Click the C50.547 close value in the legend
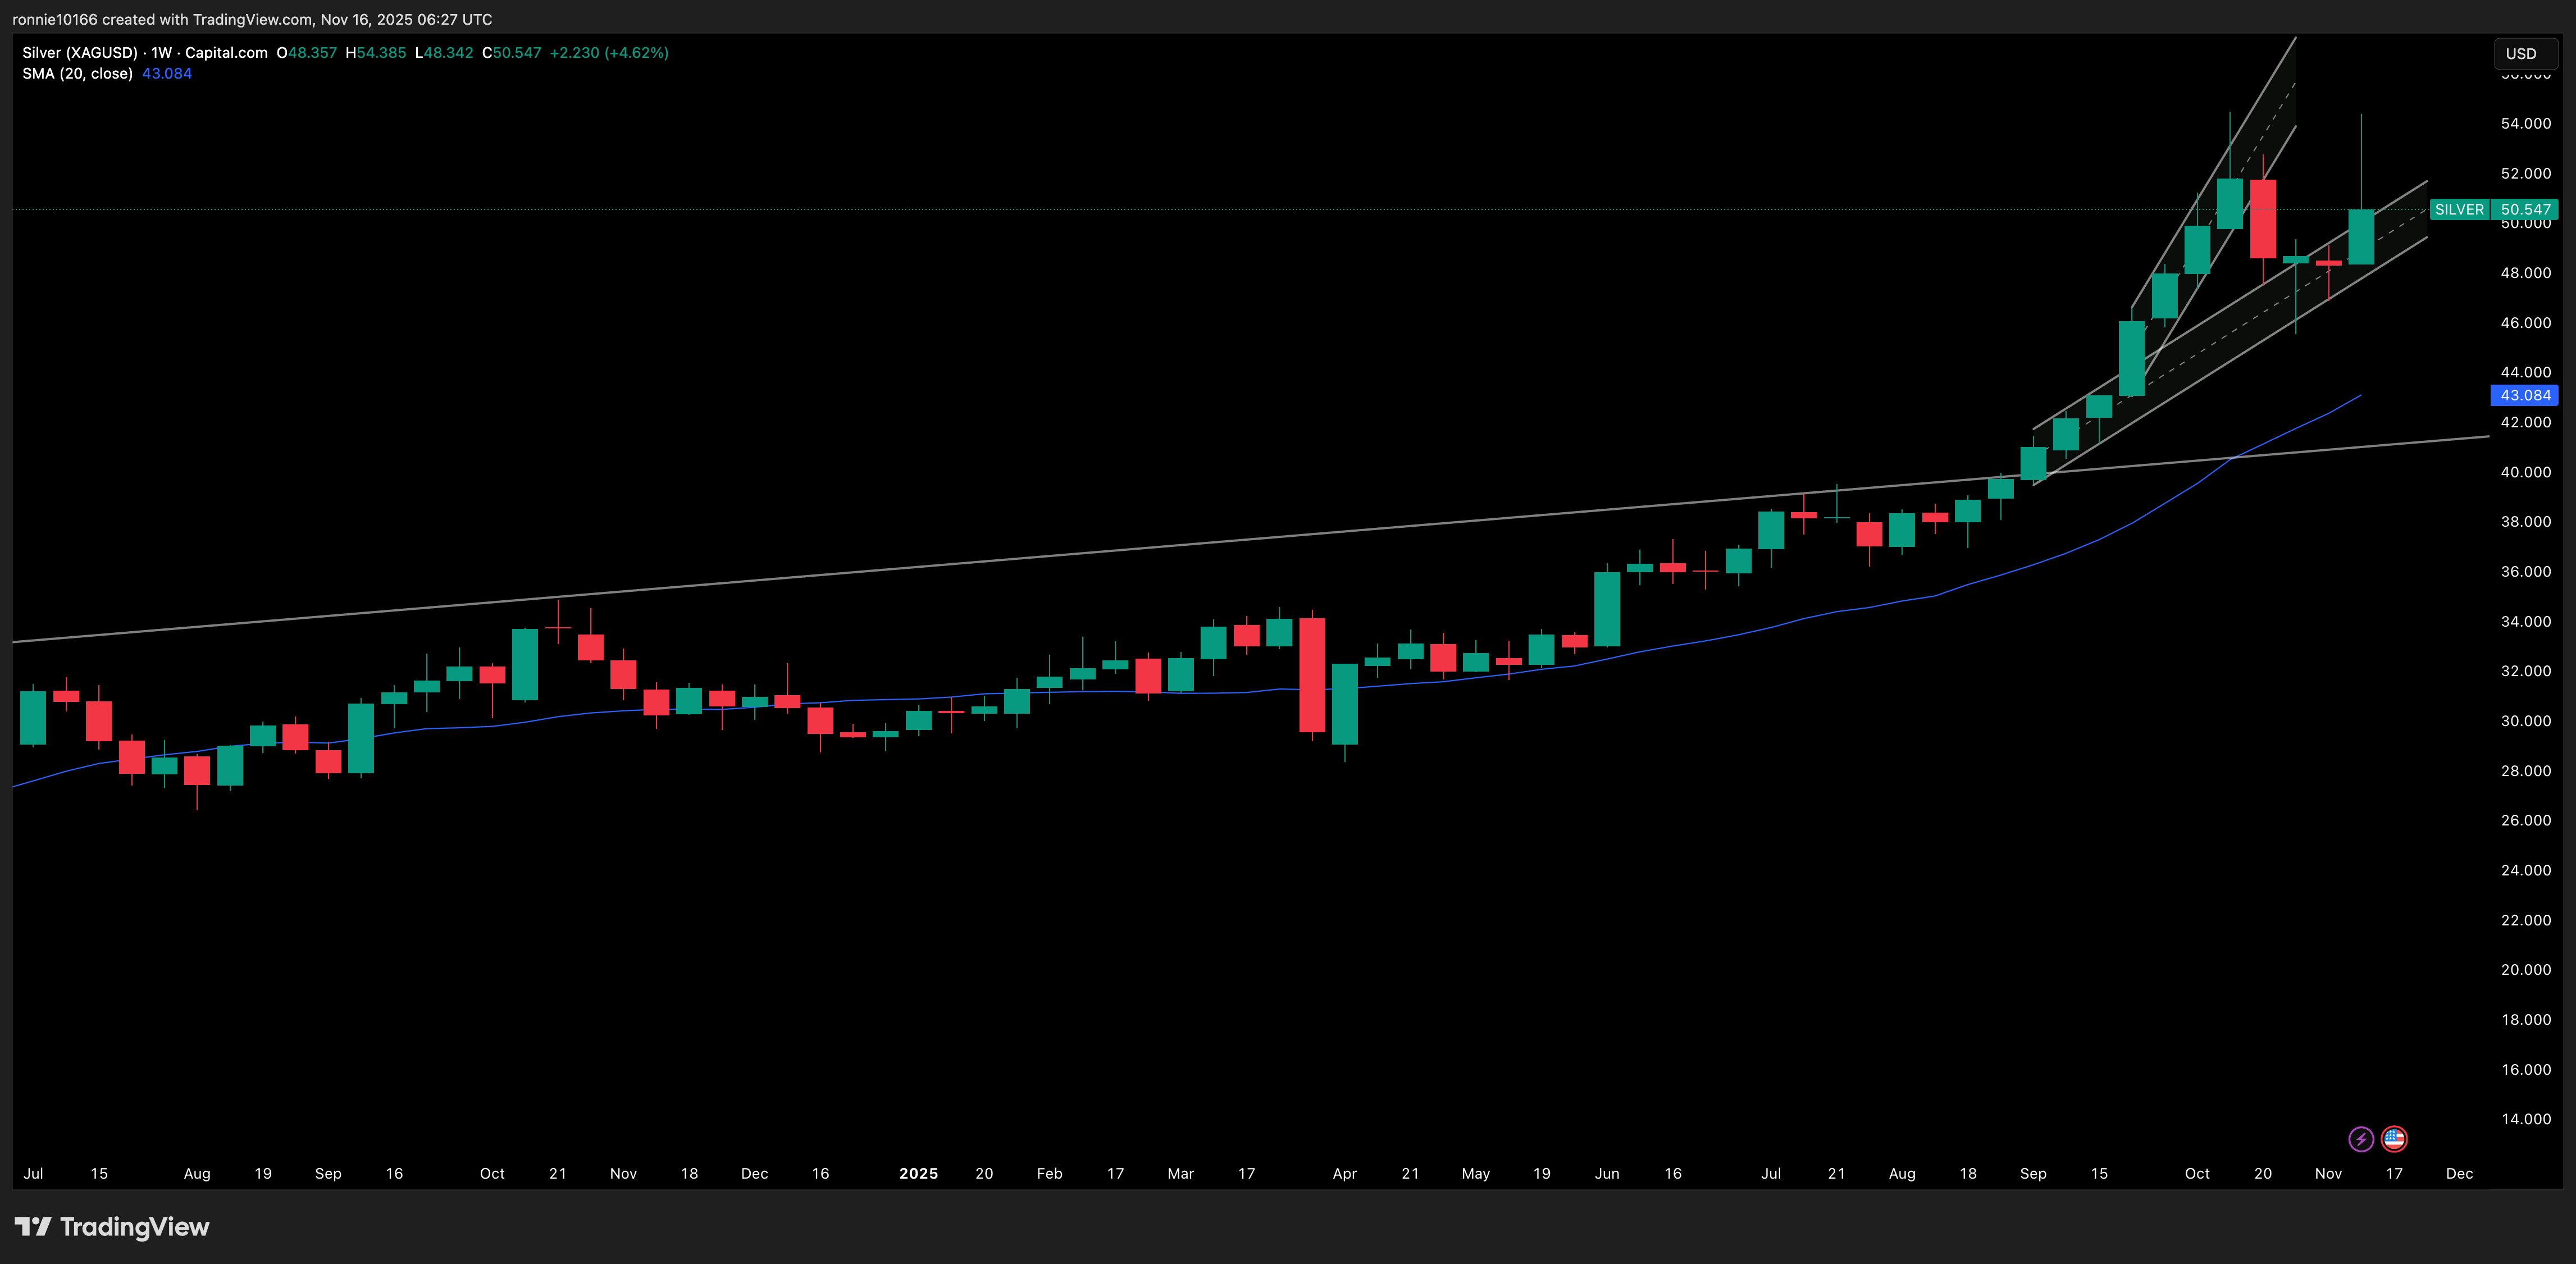2576x1264 pixels. point(512,53)
